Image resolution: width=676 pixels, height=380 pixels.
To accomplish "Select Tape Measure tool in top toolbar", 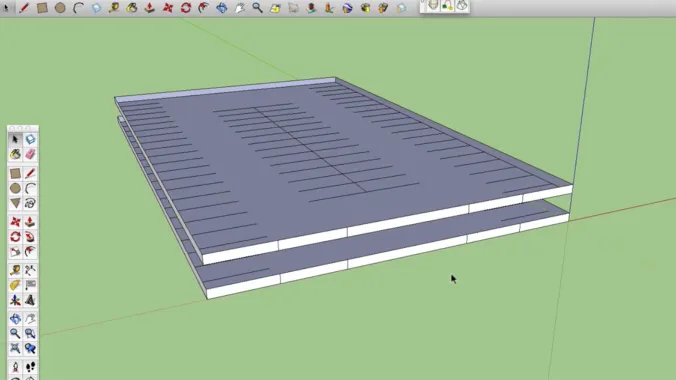I will [x=114, y=7].
